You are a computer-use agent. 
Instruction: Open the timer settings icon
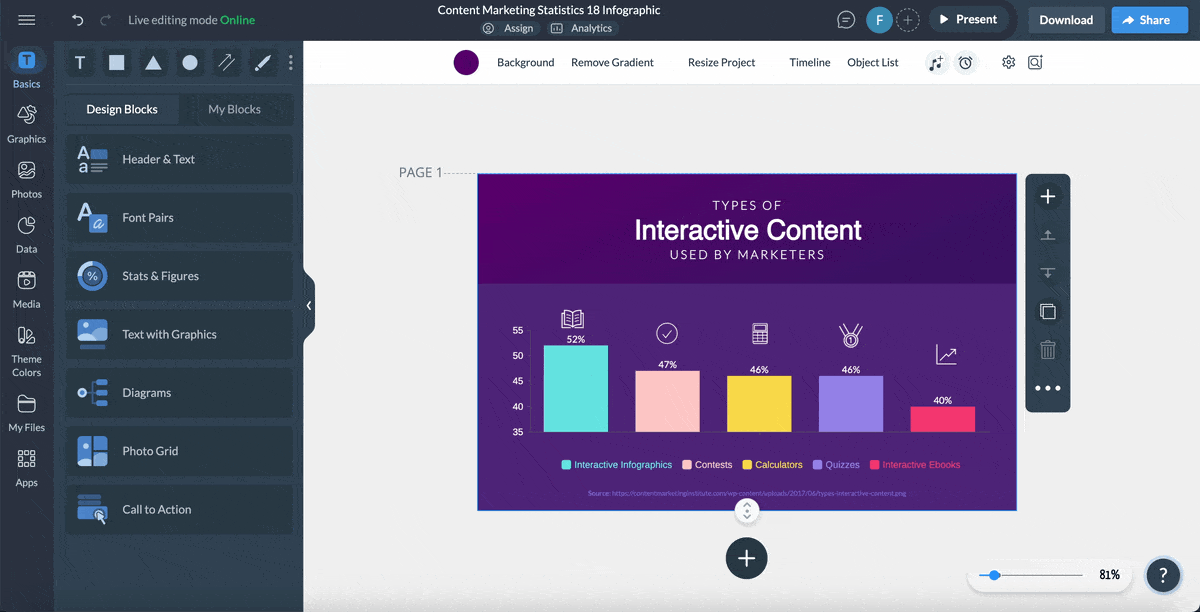pos(965,62)
